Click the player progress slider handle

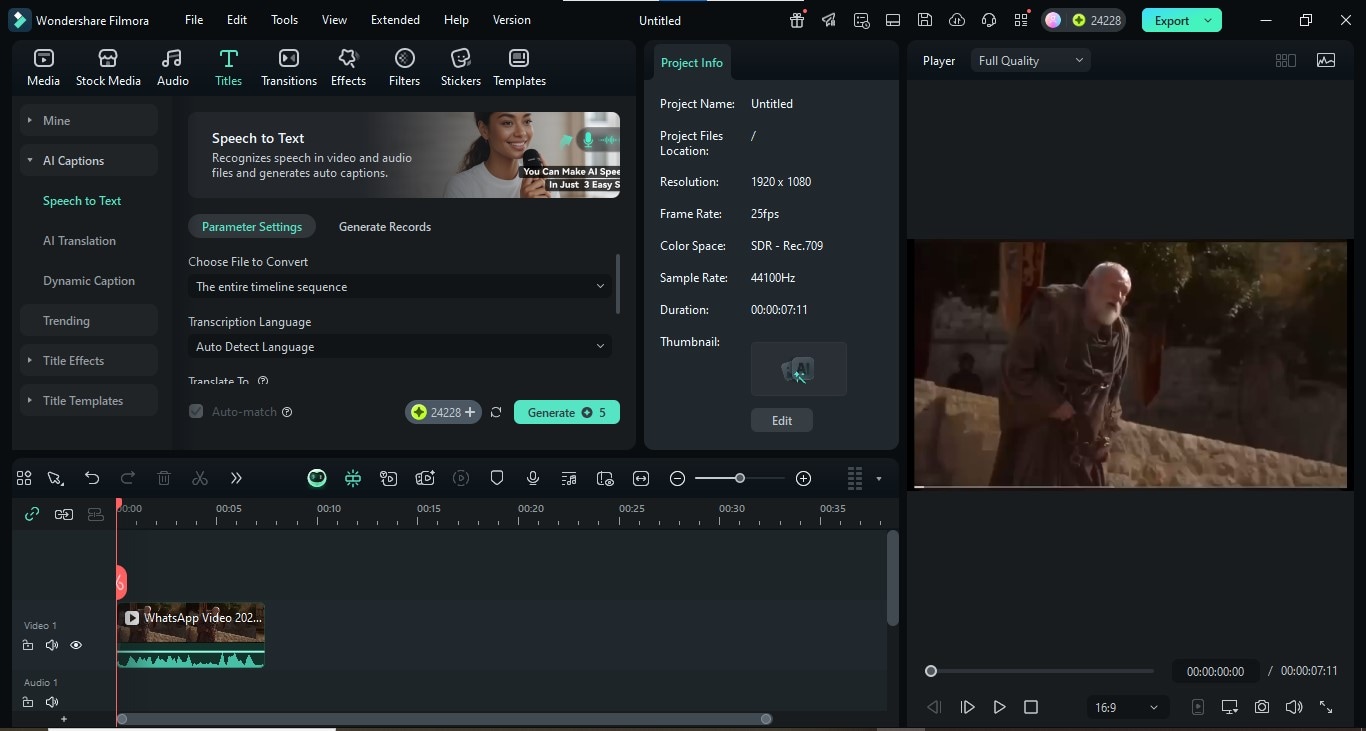tap(931, 671)
